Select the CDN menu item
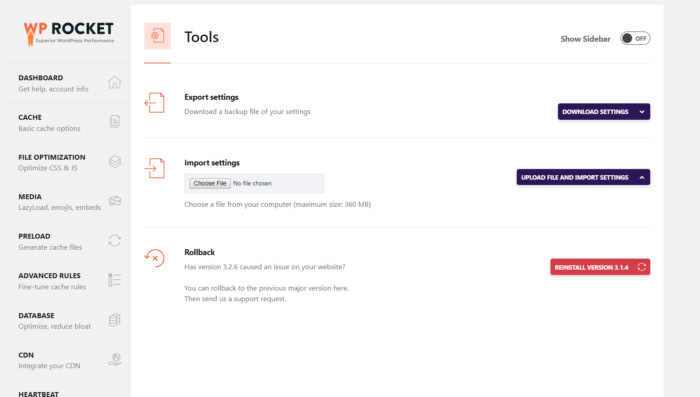 click(x=69, y=360)
